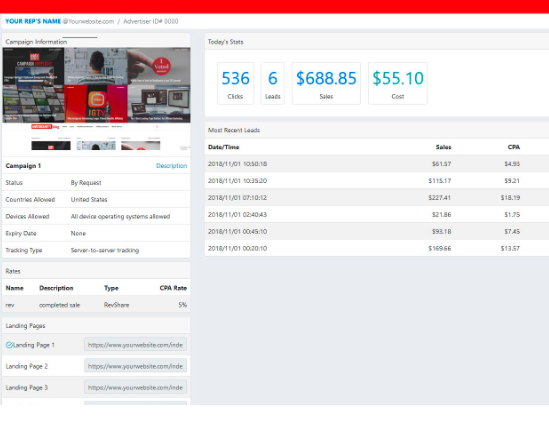Click the CPA column header in leads table

(514, 147)
